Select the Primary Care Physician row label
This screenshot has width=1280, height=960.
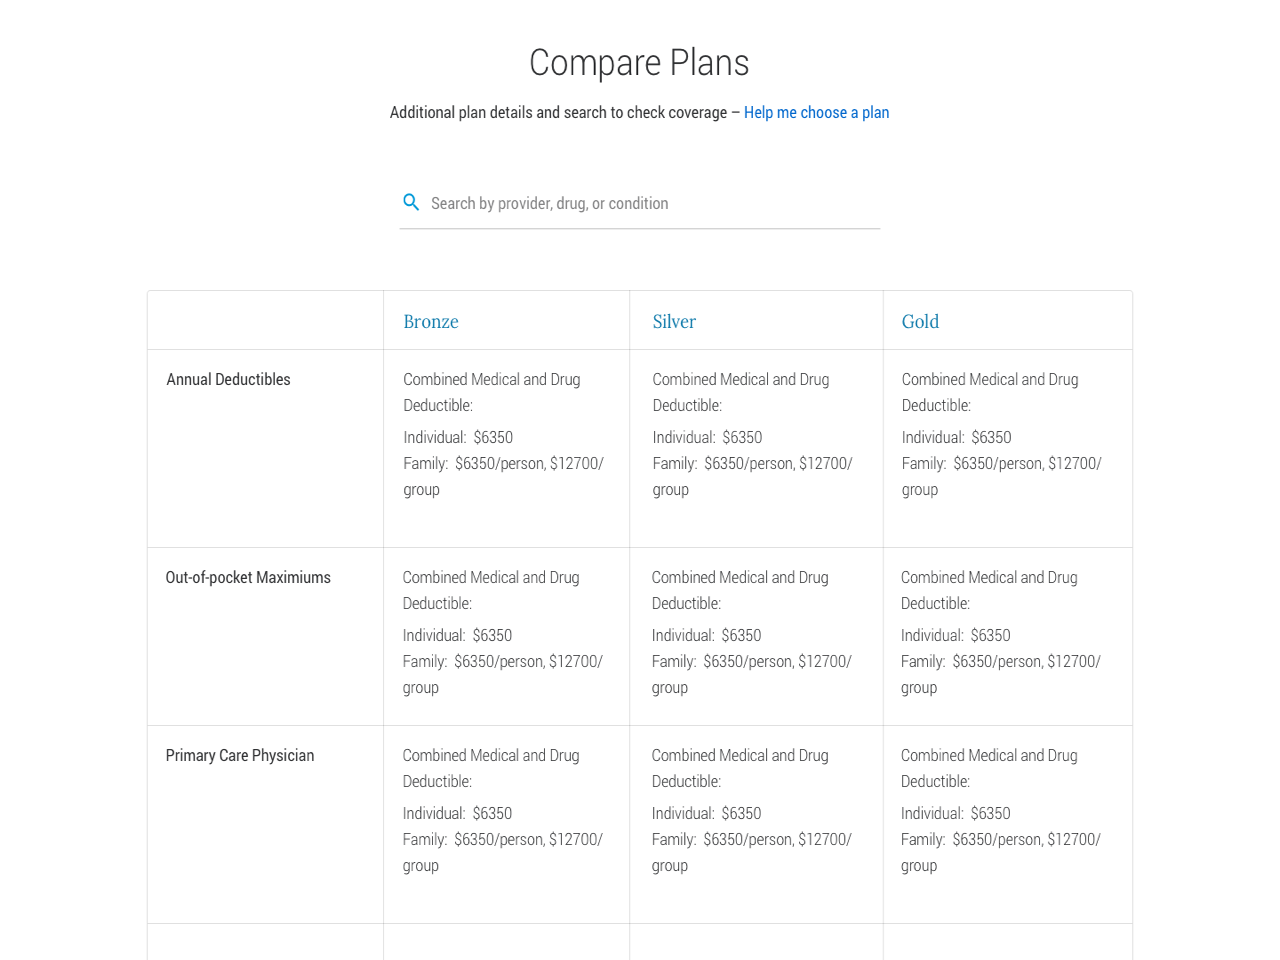(240, 756)
